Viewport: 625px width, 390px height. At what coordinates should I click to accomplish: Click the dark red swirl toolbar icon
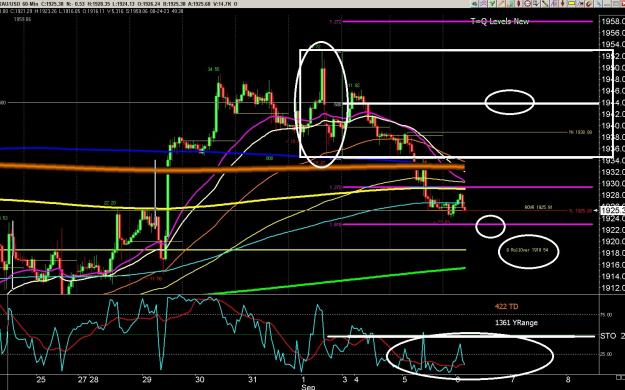pos(589,4)
